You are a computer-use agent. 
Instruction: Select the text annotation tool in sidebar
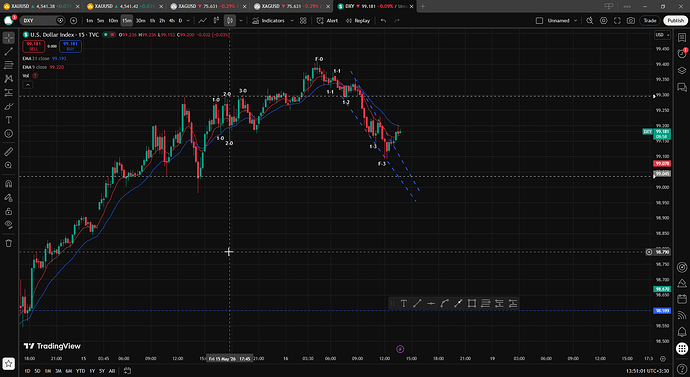pyautogui.click(x=8, y=120)
